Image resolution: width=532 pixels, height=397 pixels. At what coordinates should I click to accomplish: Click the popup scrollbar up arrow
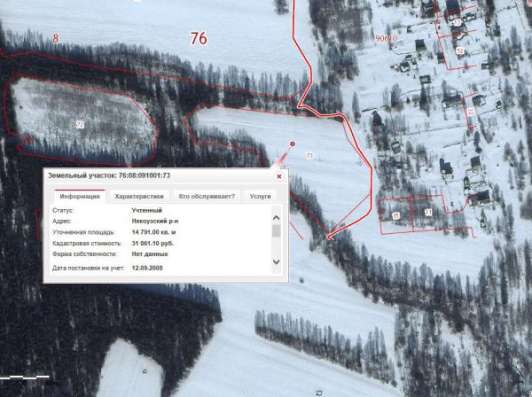click(277, 218)
